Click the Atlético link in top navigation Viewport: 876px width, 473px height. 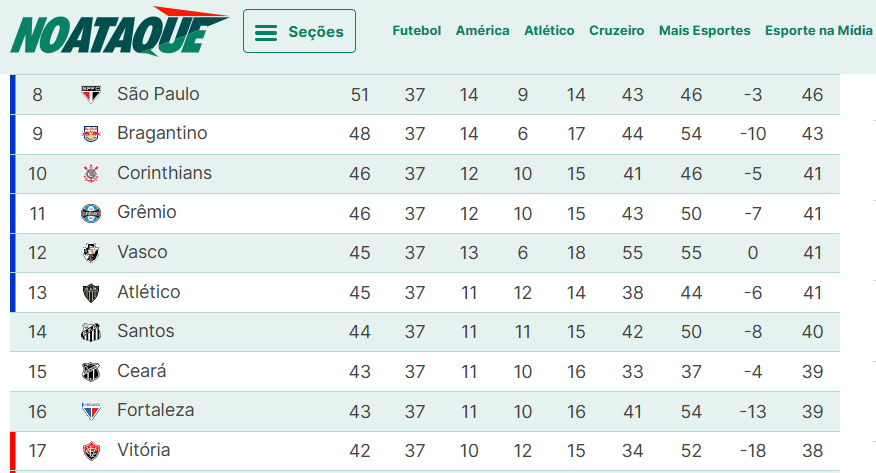(549, 31)
